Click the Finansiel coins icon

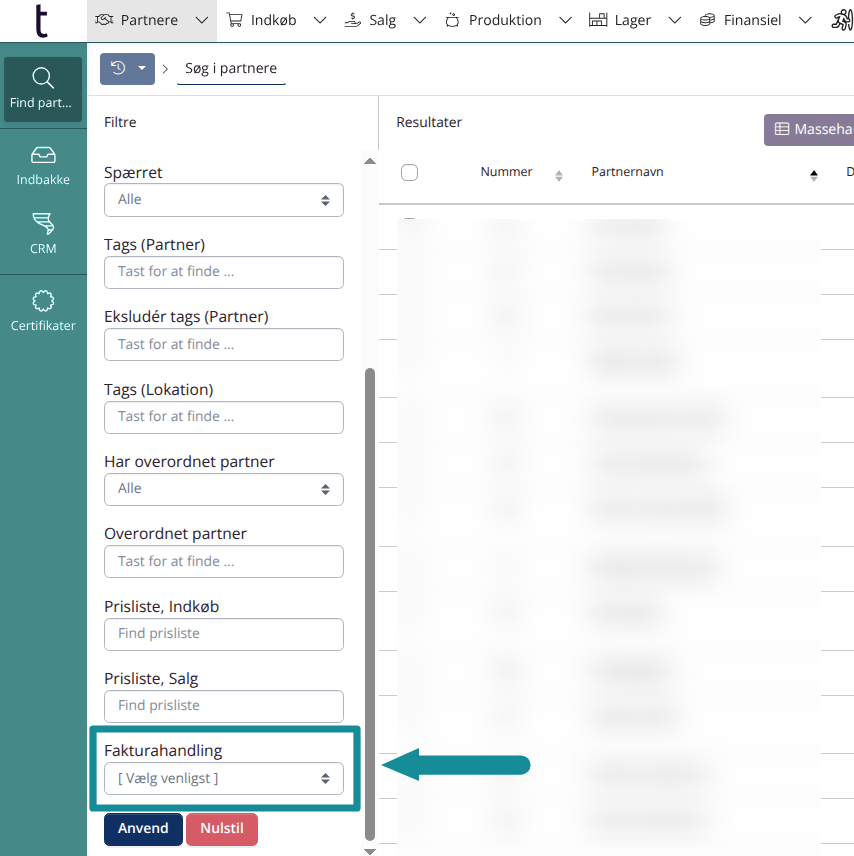pyautogui.click(x=708, y=20)
